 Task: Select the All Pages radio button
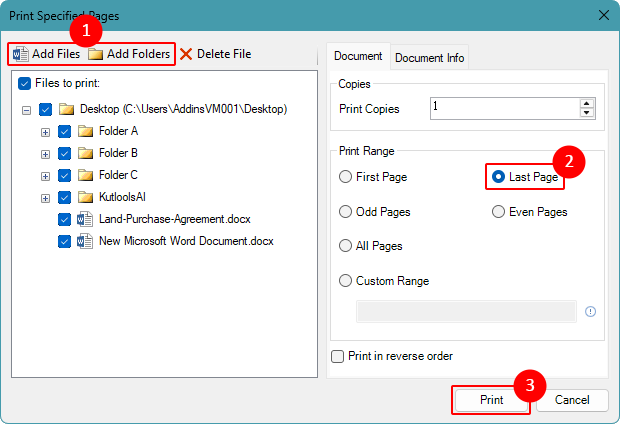tap(345, 246)
